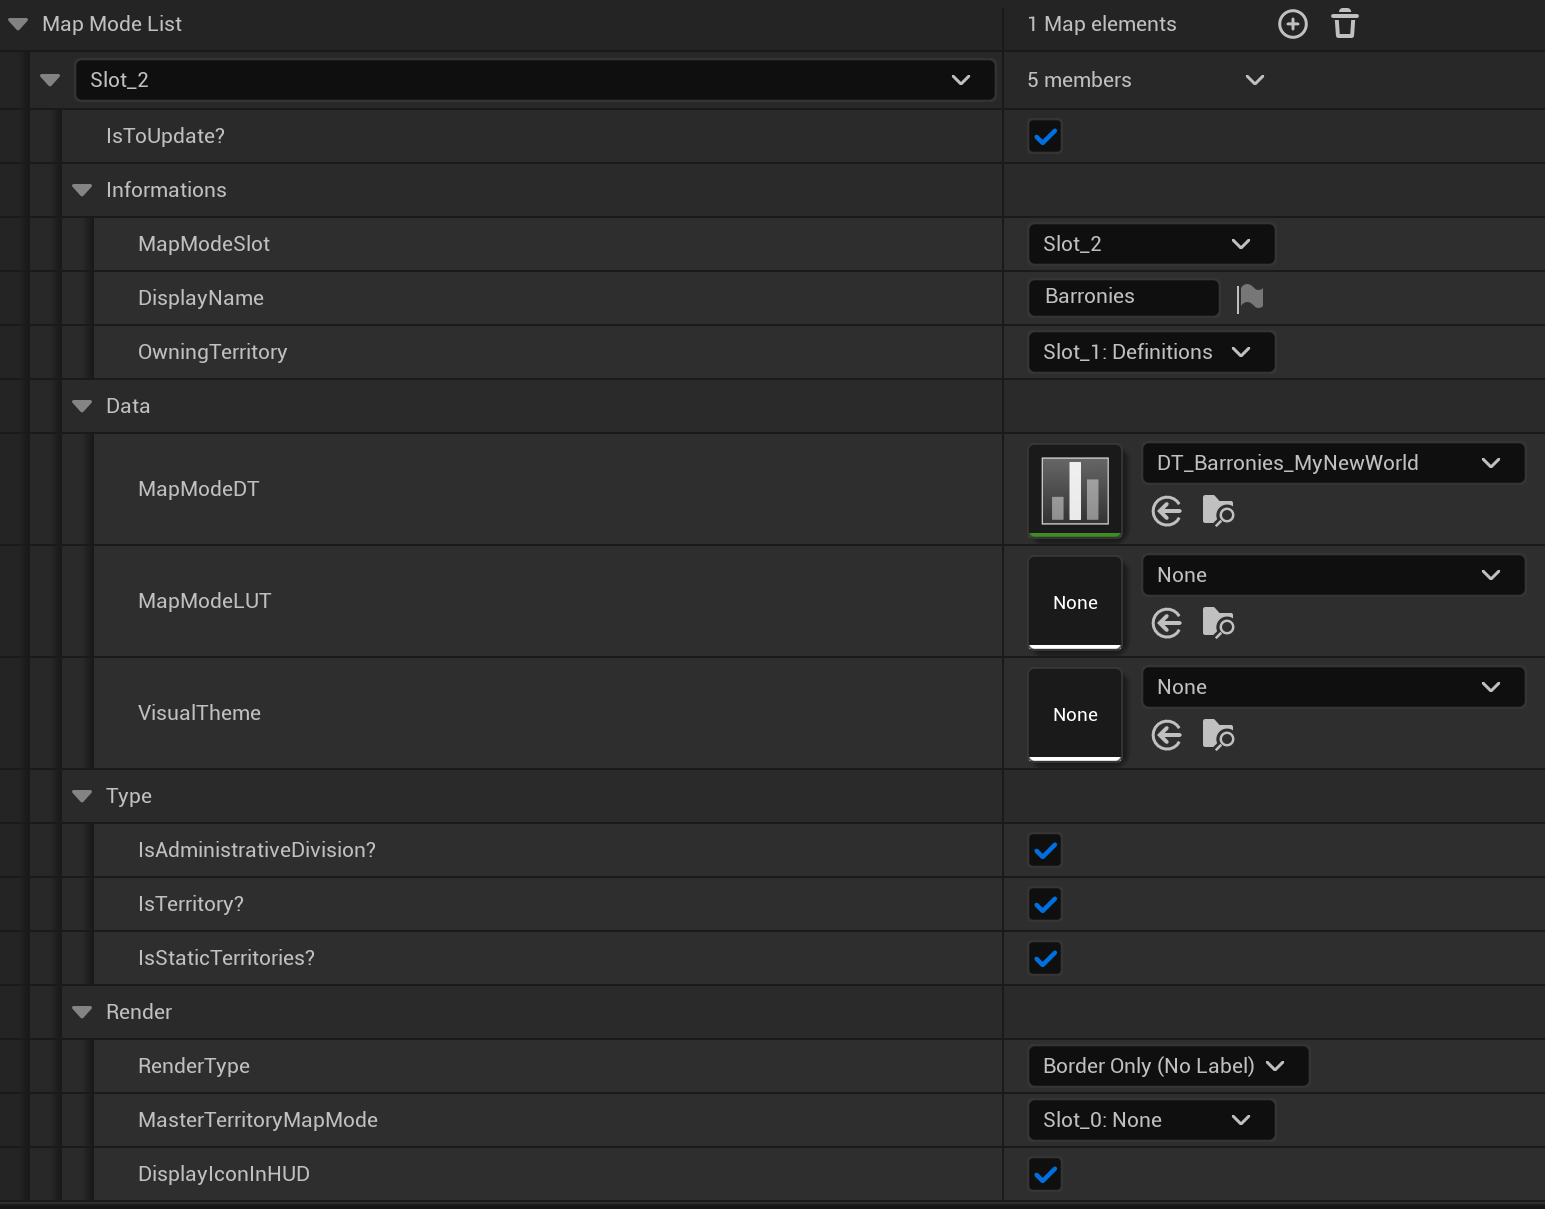Uncheck IsAdministrativeDivision? checkbox
1545x1209 pixels.
click(x=1045, y=850)
